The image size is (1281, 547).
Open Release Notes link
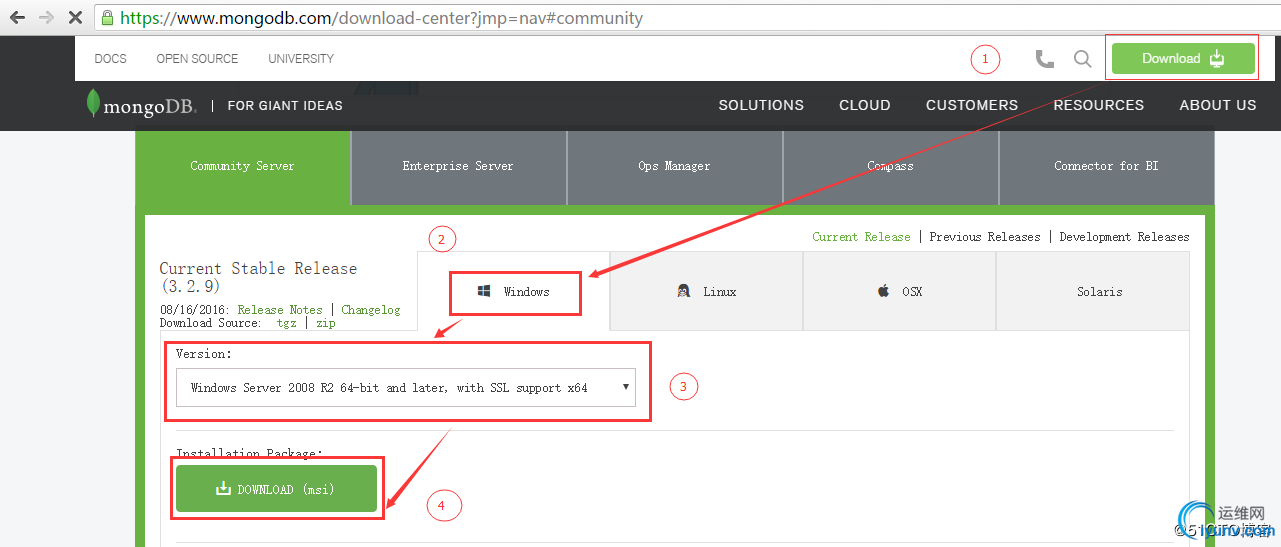[280, 310]
